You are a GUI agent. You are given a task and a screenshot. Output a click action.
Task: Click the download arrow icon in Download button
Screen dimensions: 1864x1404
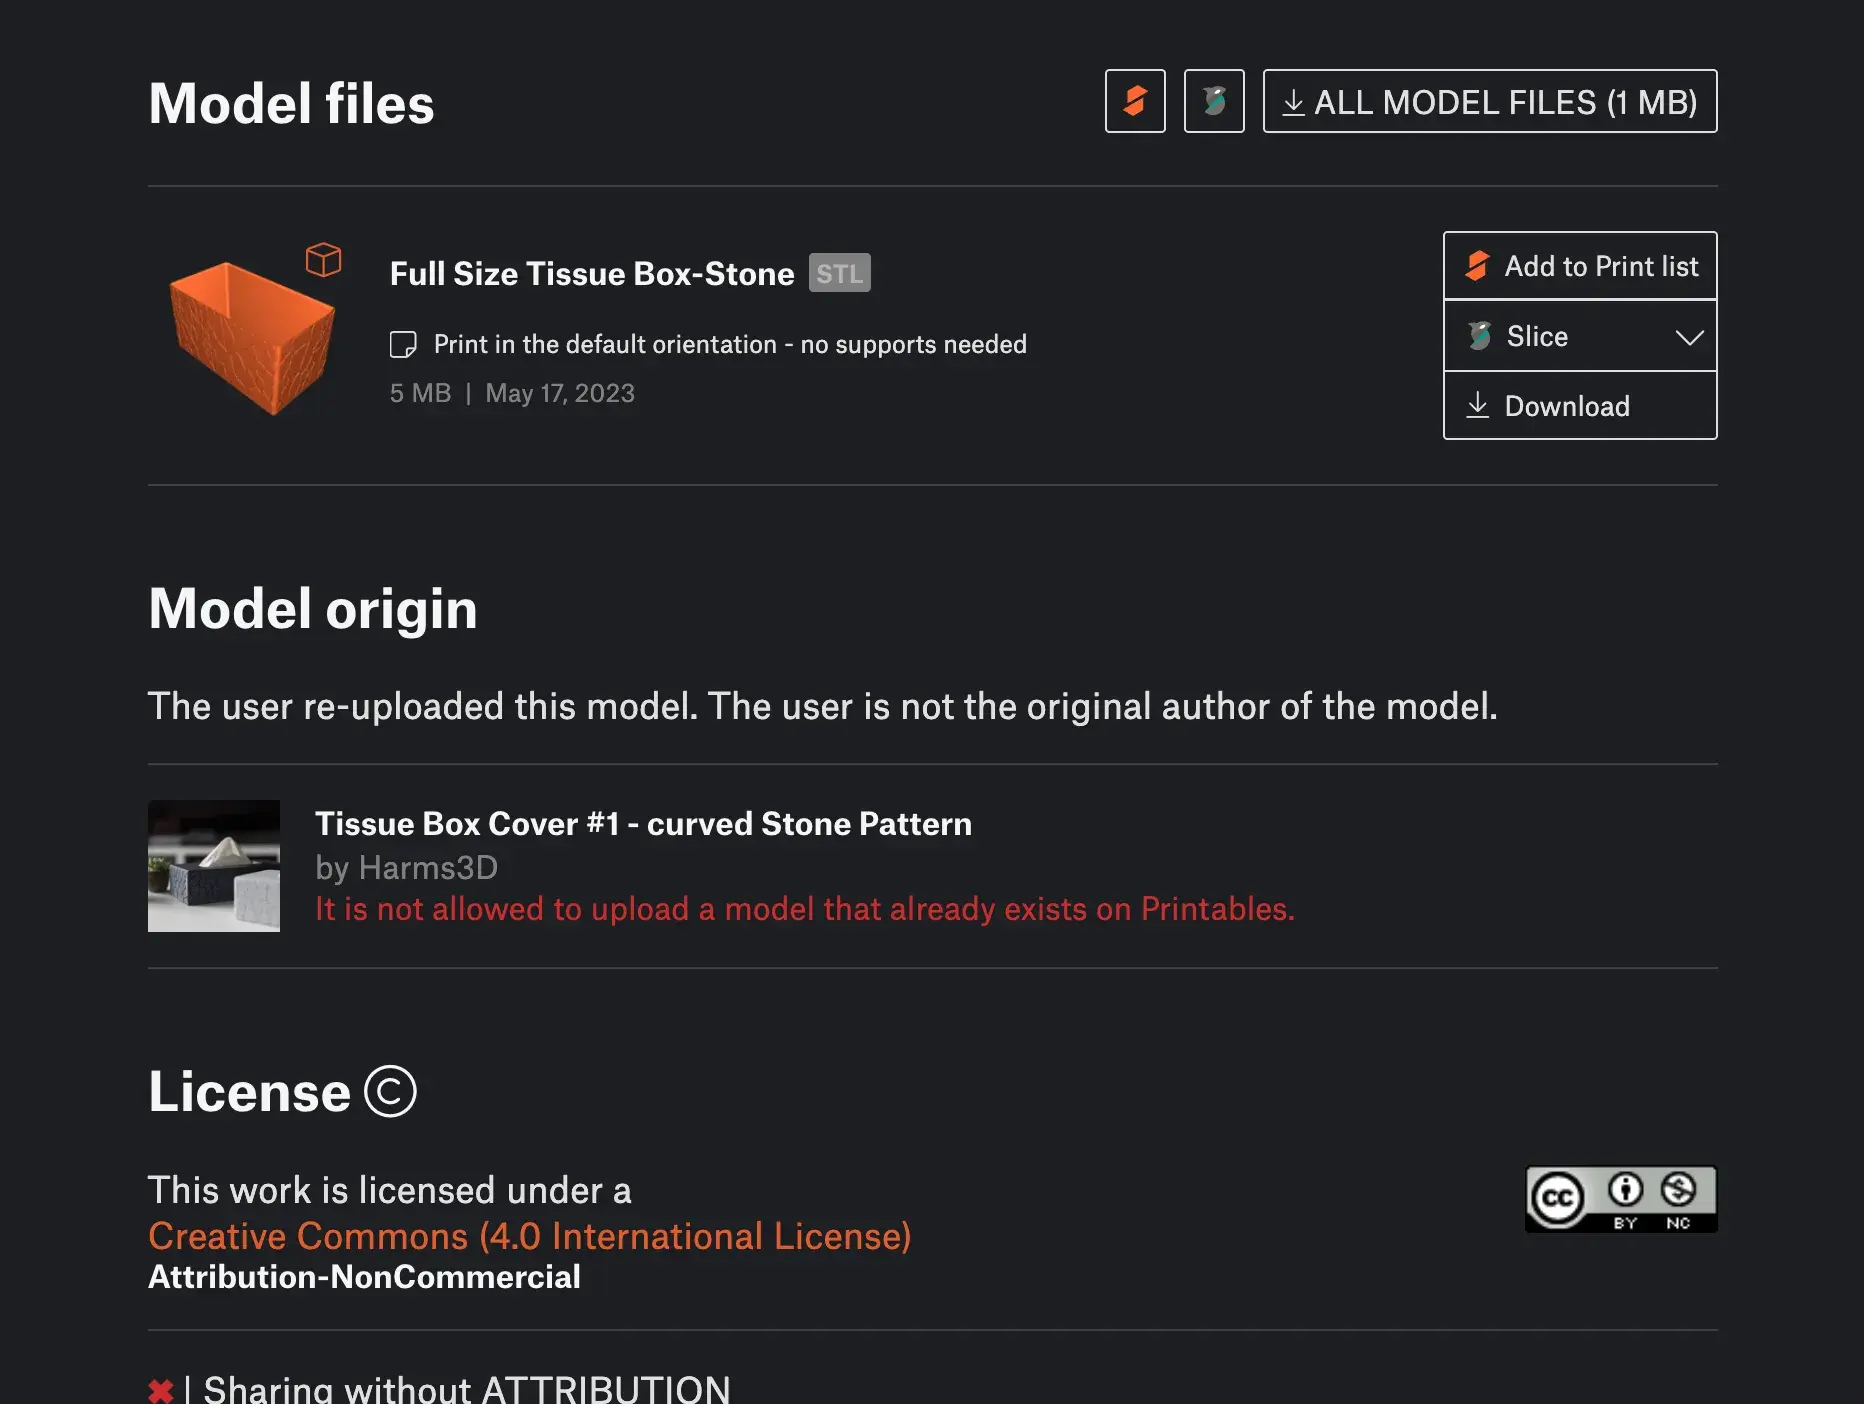point(1477,405)
